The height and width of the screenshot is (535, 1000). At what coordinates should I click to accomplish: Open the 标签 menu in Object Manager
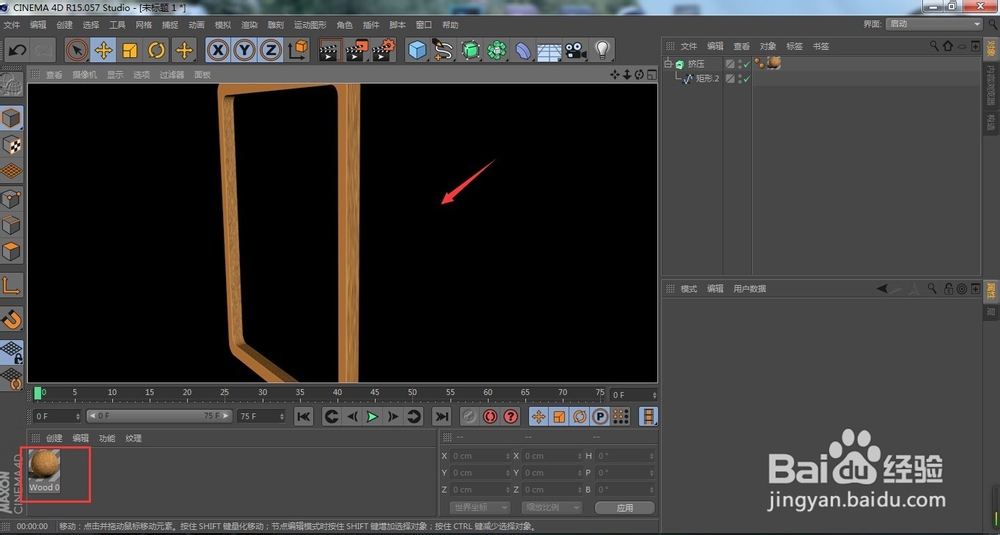coord(794,47)
